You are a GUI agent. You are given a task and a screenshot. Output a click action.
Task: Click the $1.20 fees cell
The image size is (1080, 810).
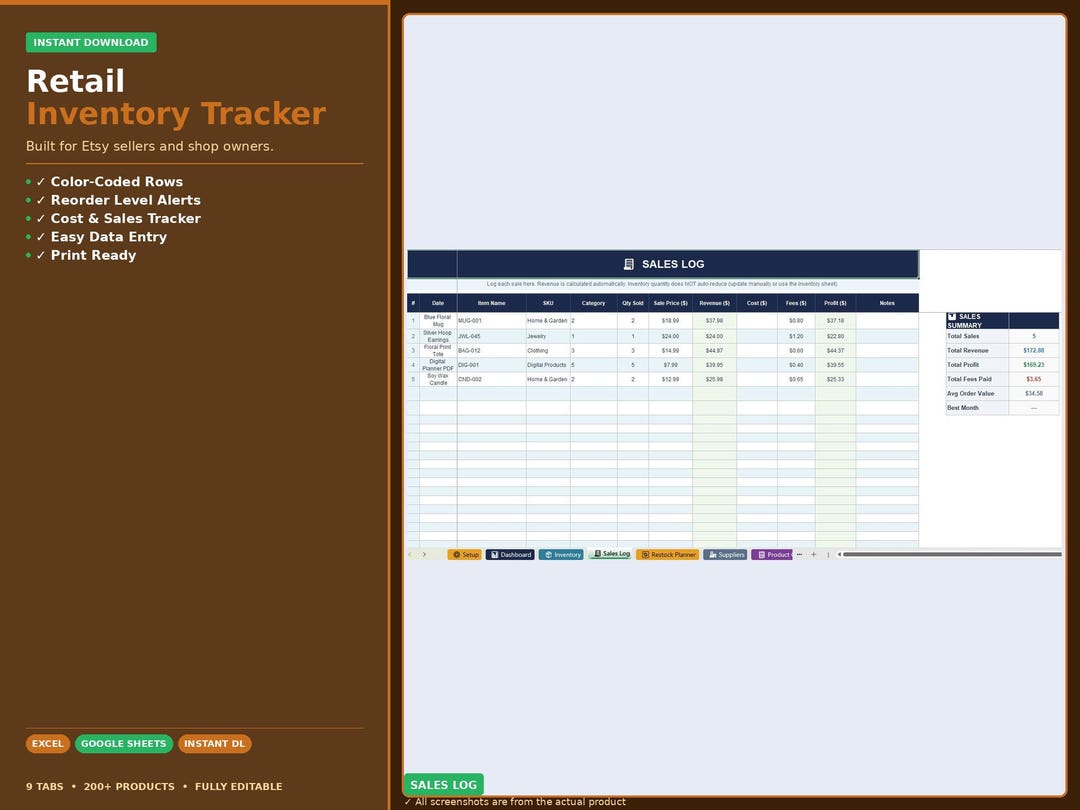(796, 336)
